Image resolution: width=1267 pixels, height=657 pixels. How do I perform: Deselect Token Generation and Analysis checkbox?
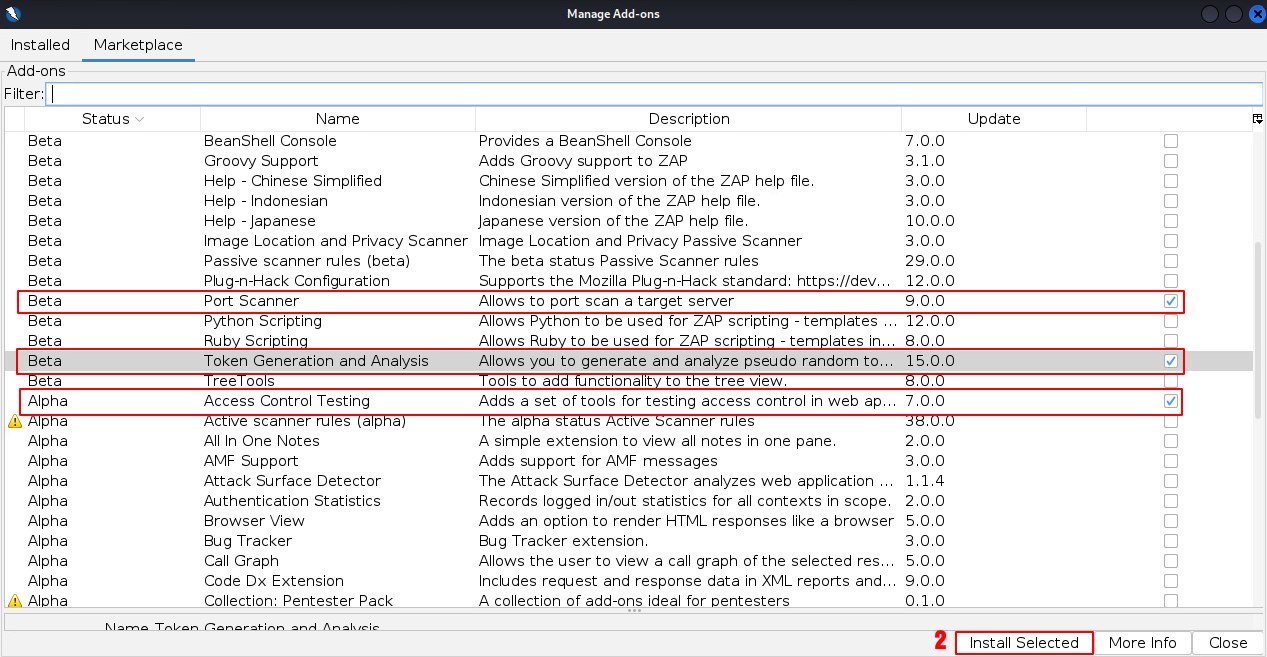click(1170, 361)
